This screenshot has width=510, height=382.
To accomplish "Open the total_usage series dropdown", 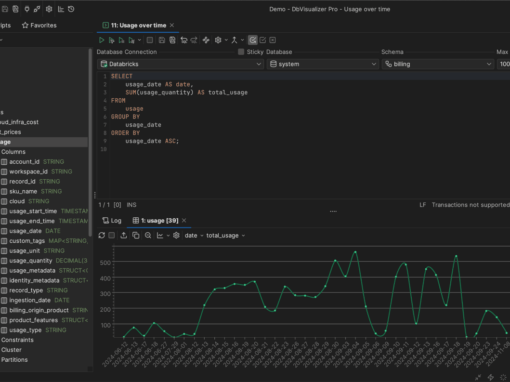I will (226, 235).
